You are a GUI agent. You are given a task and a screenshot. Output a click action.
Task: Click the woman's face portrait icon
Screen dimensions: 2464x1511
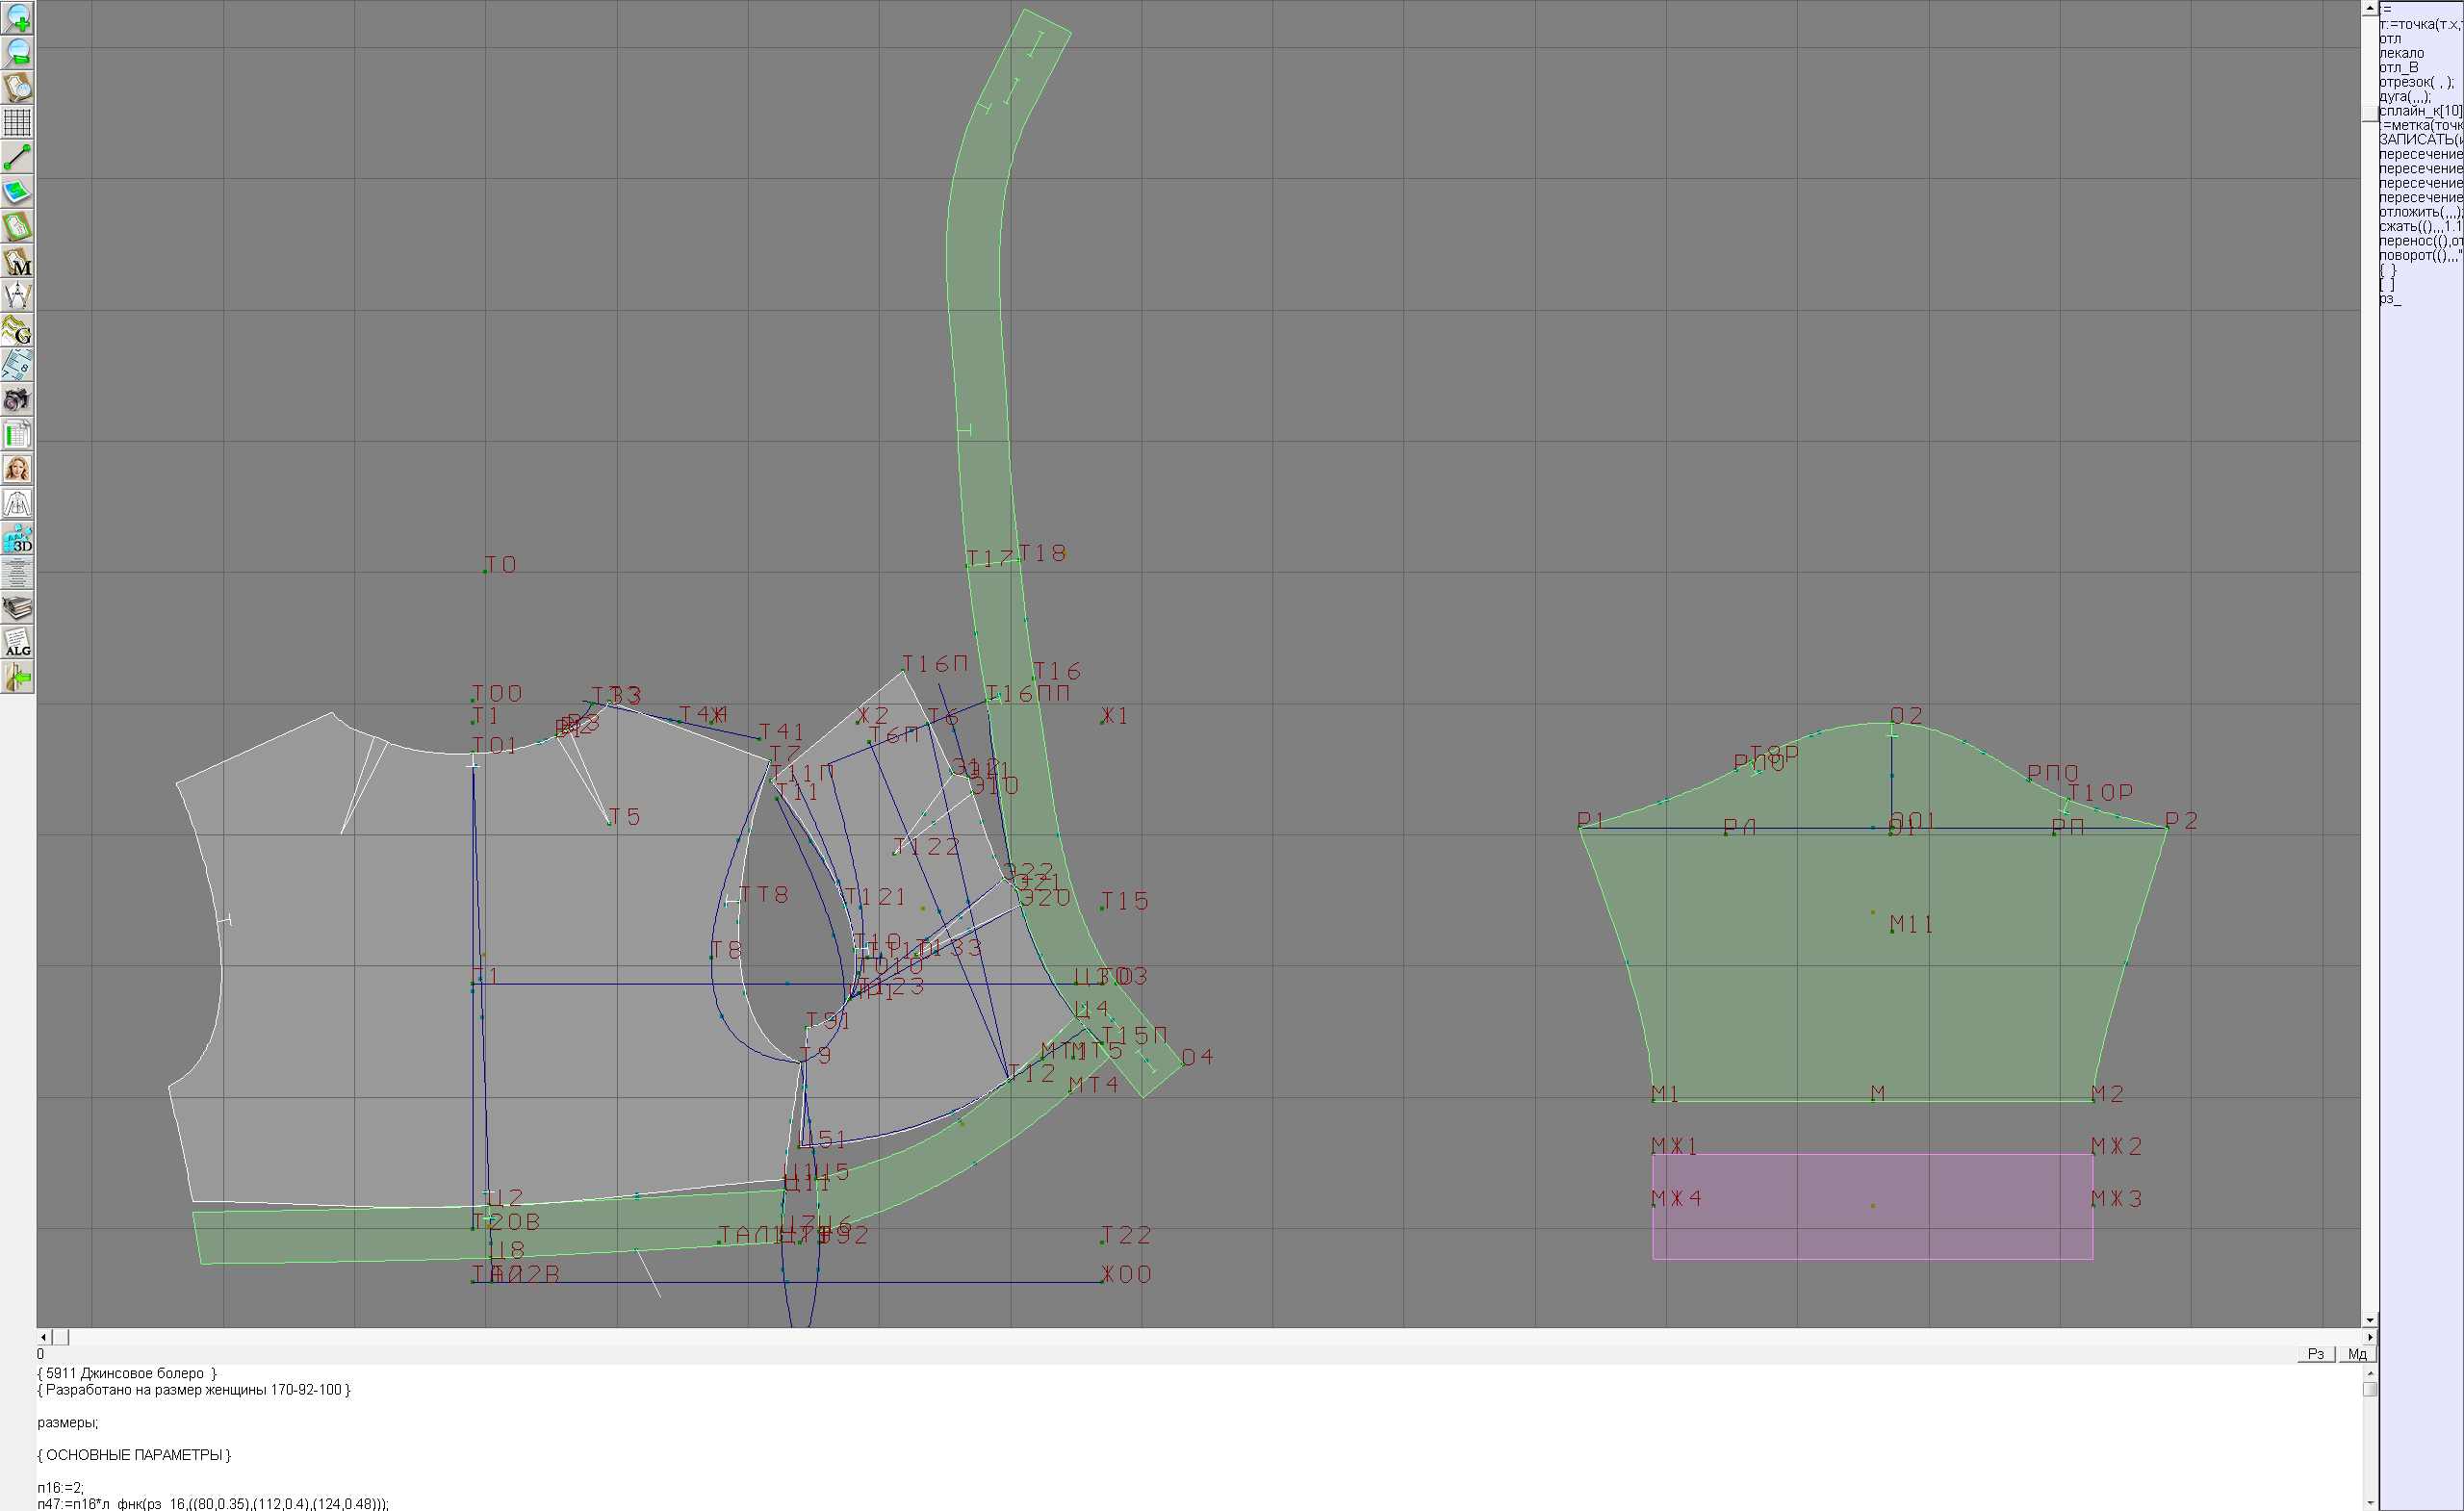click(18, 469)
